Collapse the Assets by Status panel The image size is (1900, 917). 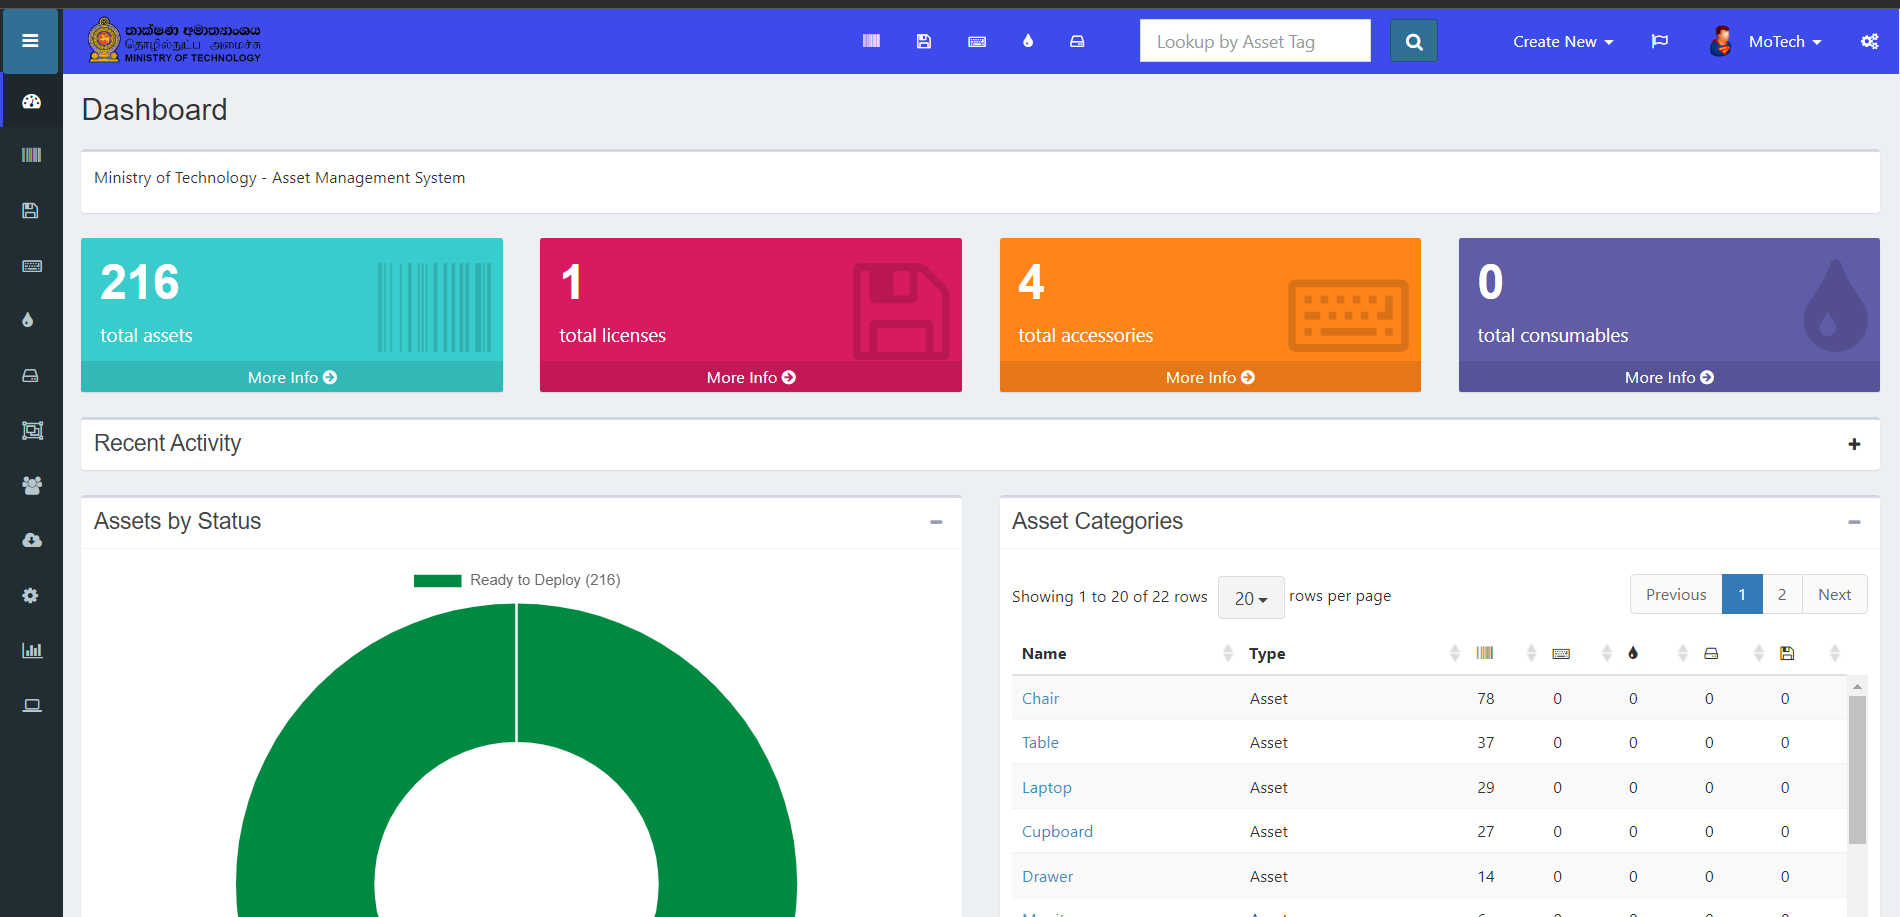click(x=935, y=522)
